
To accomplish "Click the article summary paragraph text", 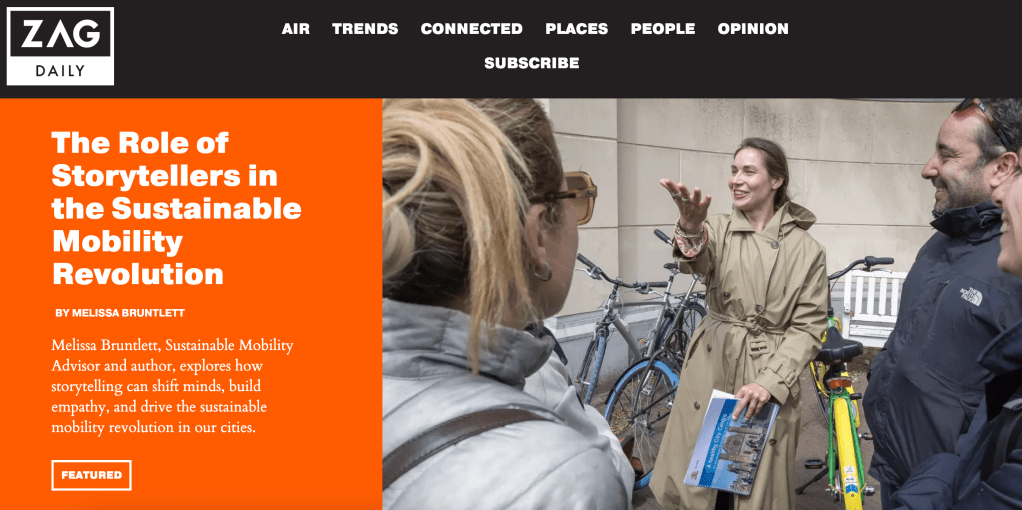I will (172, 386).
